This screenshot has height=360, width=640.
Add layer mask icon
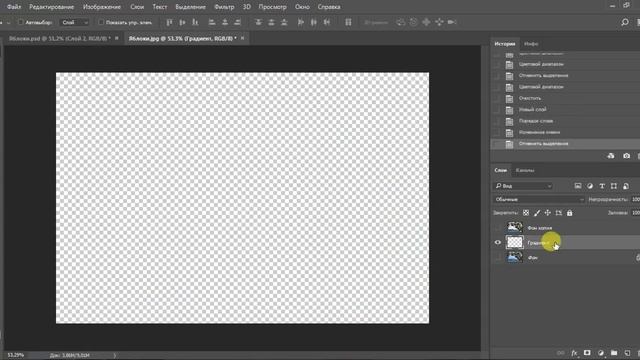point(587,353)
